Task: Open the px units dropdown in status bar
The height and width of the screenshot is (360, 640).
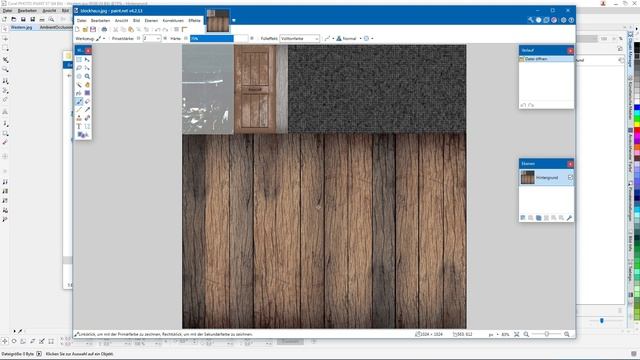Action: pyautogui.click(x=493, y=334)
